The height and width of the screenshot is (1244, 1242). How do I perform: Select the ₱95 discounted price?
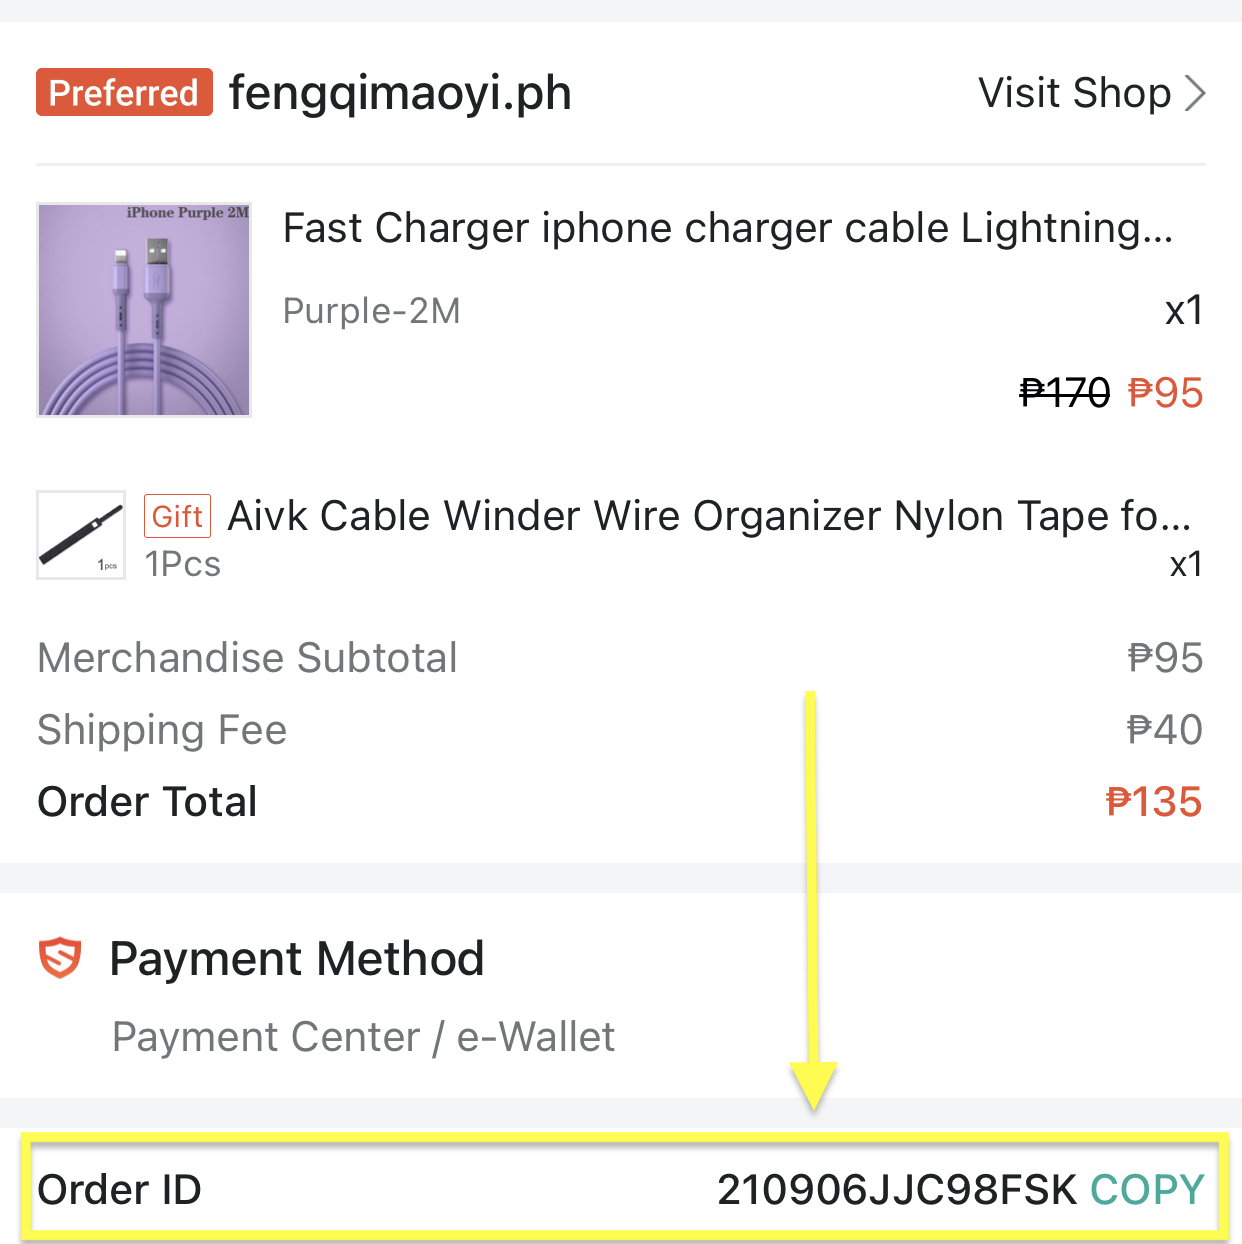1165,393
